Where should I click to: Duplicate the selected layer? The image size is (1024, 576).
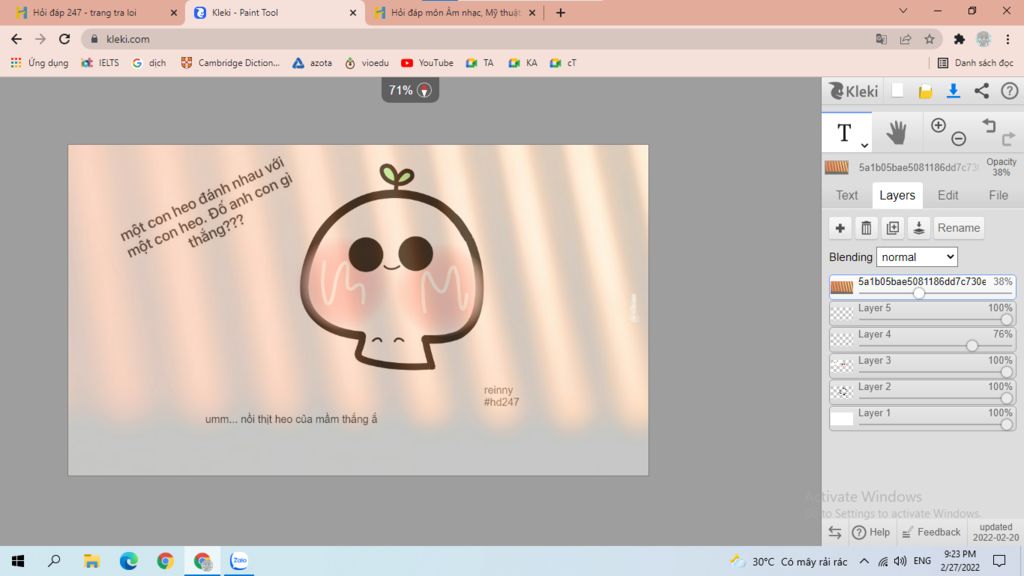892,228
